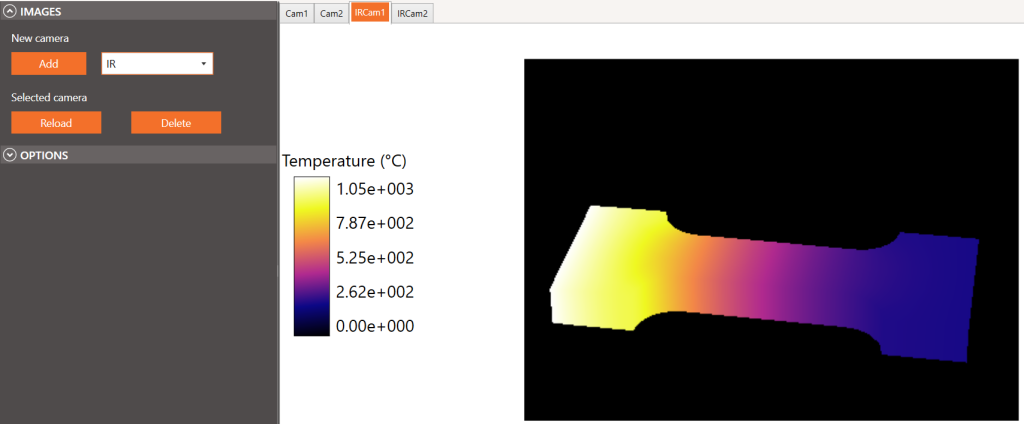1024x424 pixels.
Task: Open the IRCam2 tab
Action: pos(413,13)
